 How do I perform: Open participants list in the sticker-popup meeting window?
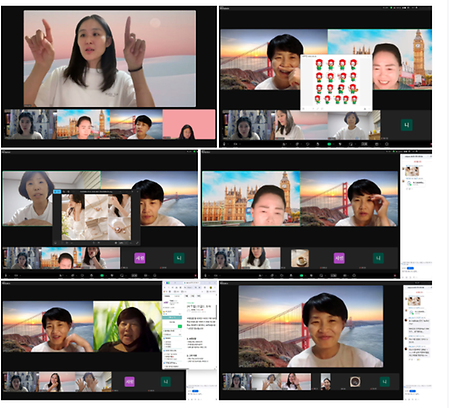pyautogui.click(x=284, y=144)
